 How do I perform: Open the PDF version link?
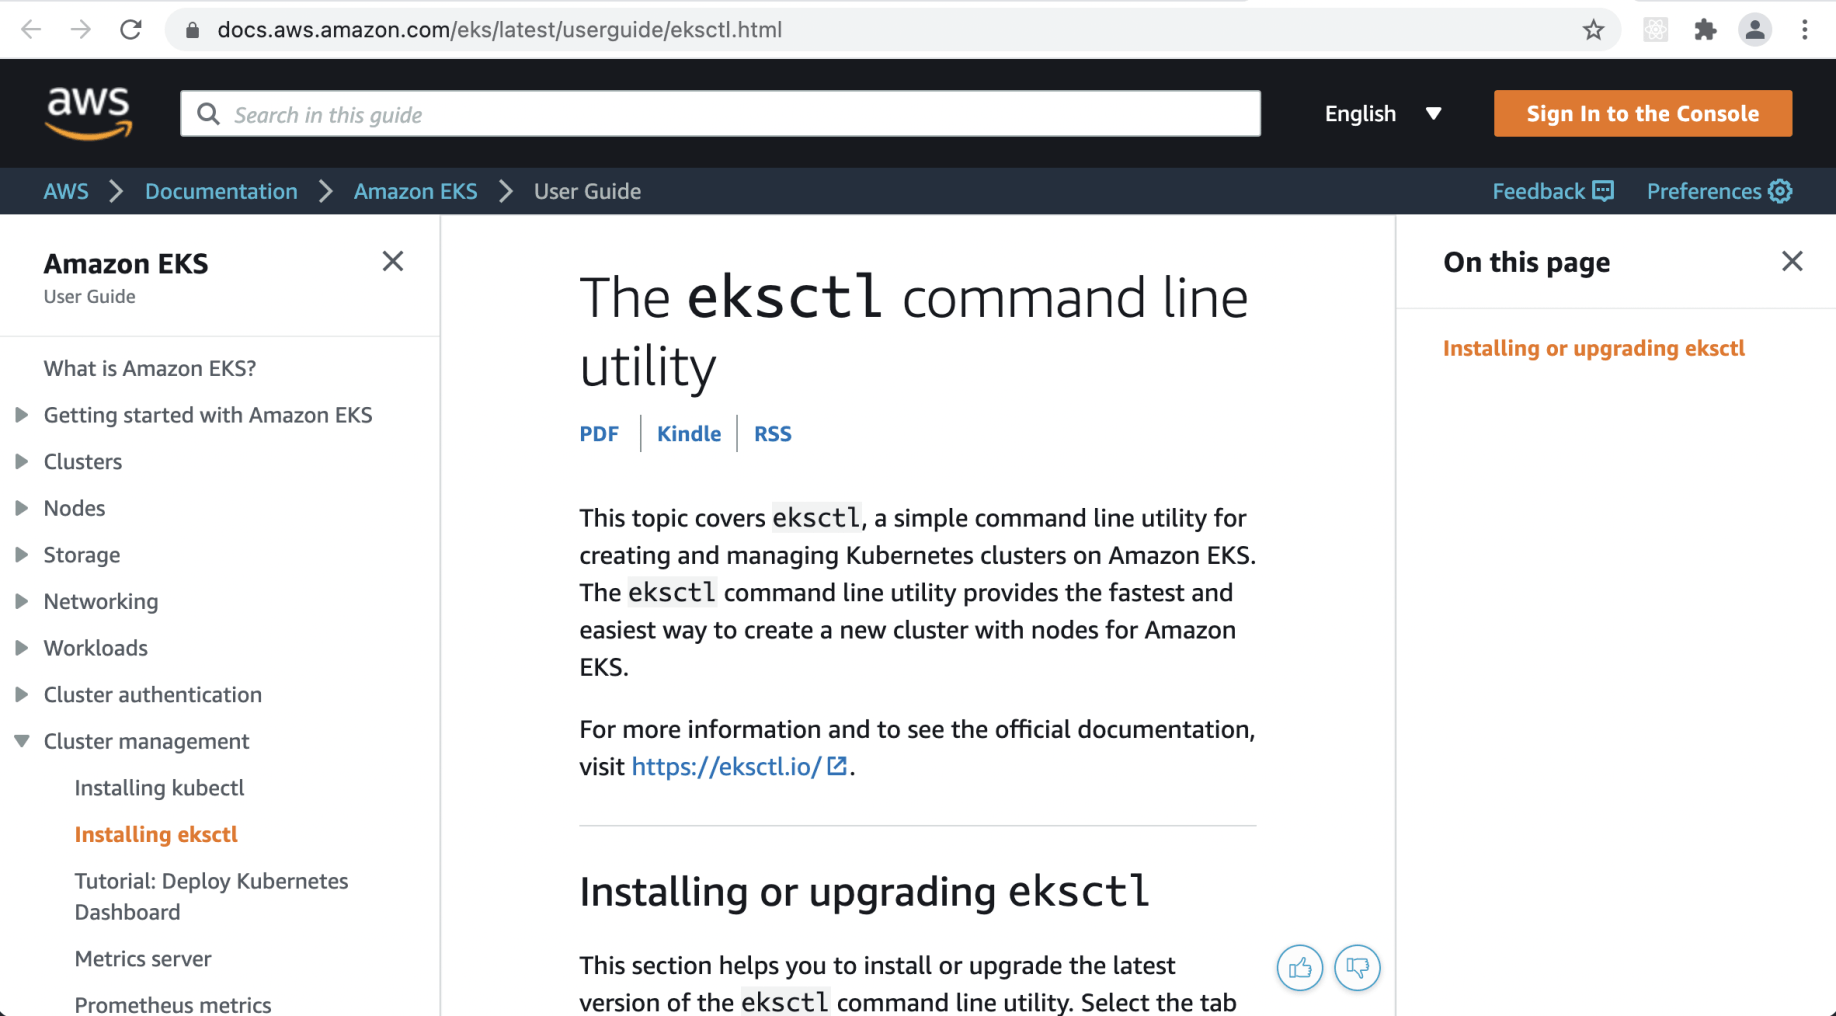tap(599, 434)
